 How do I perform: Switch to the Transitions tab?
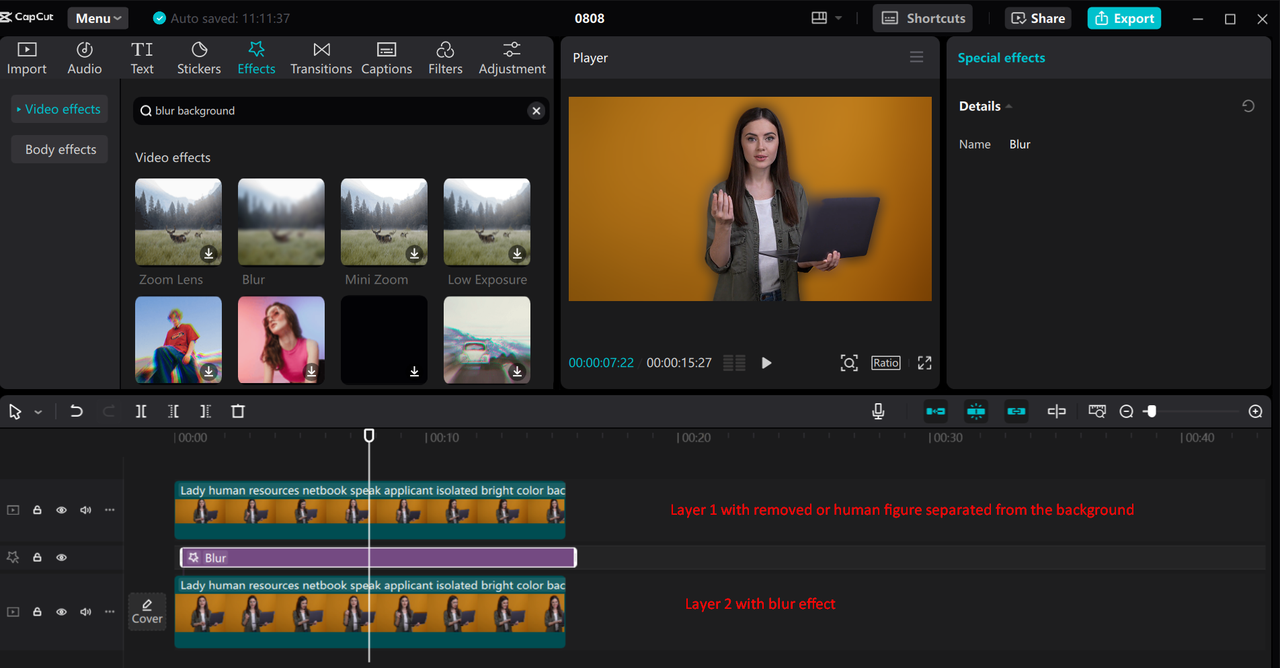click(x=321, y=58)
